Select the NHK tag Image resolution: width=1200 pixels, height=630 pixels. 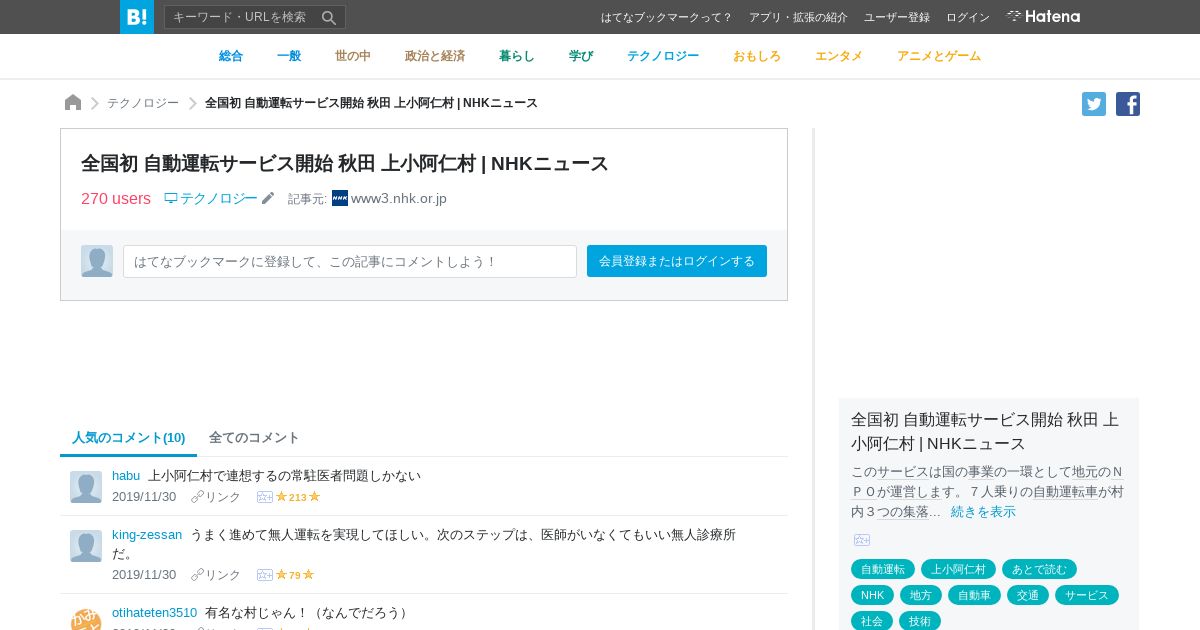pos(872,595)
